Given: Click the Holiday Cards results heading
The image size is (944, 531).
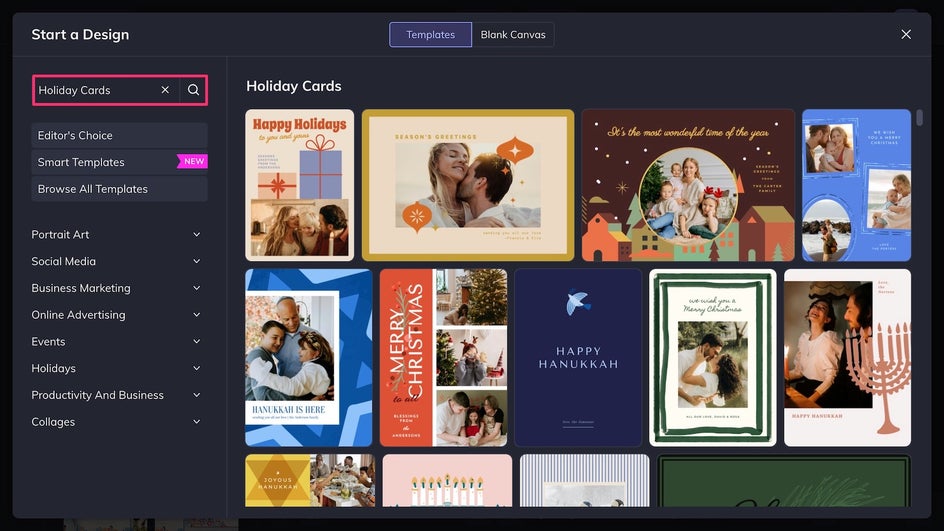Looking at the screenshot, I should point(294,86).
